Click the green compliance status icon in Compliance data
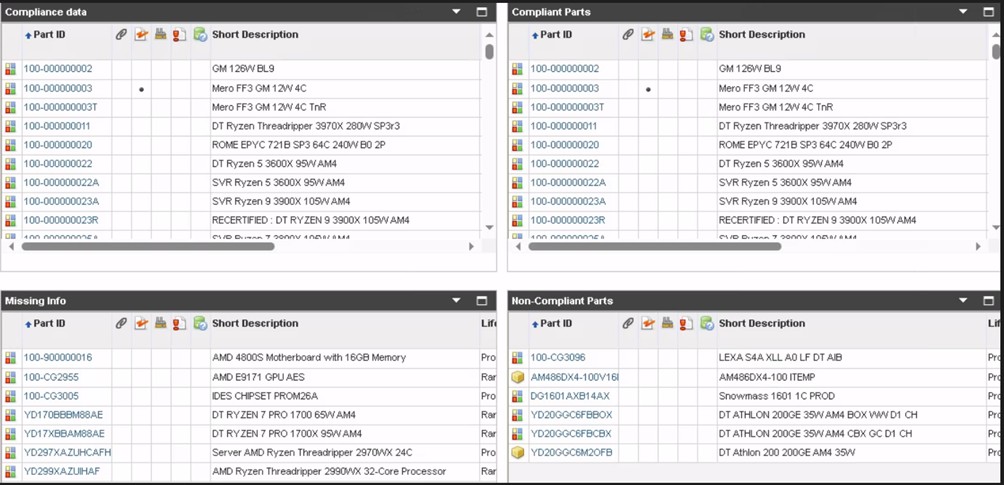 200,35
